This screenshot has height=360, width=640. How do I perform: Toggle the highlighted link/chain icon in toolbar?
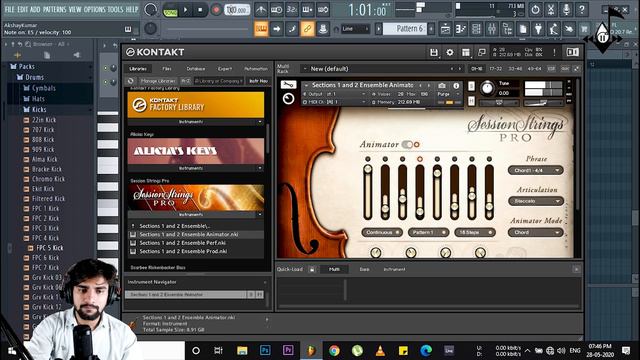pos(307,29)
